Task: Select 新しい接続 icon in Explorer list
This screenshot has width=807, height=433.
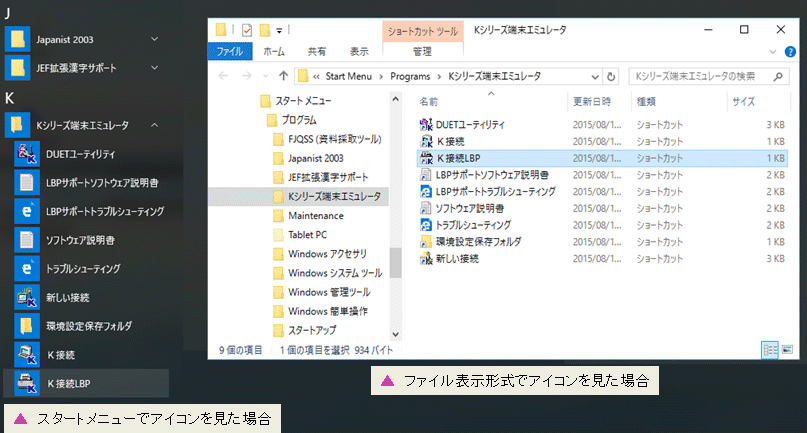Action: pyautogui.click(x=426, y=258)
